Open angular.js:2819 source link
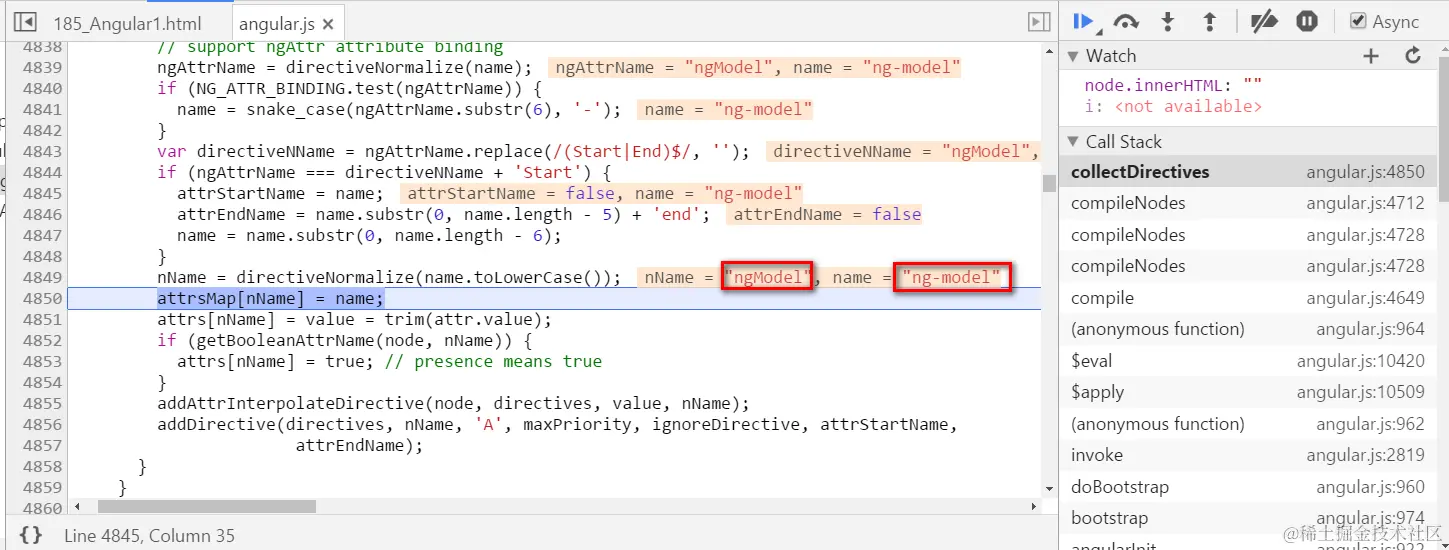The image size is (1449, 550). [x=1365, y=455]
